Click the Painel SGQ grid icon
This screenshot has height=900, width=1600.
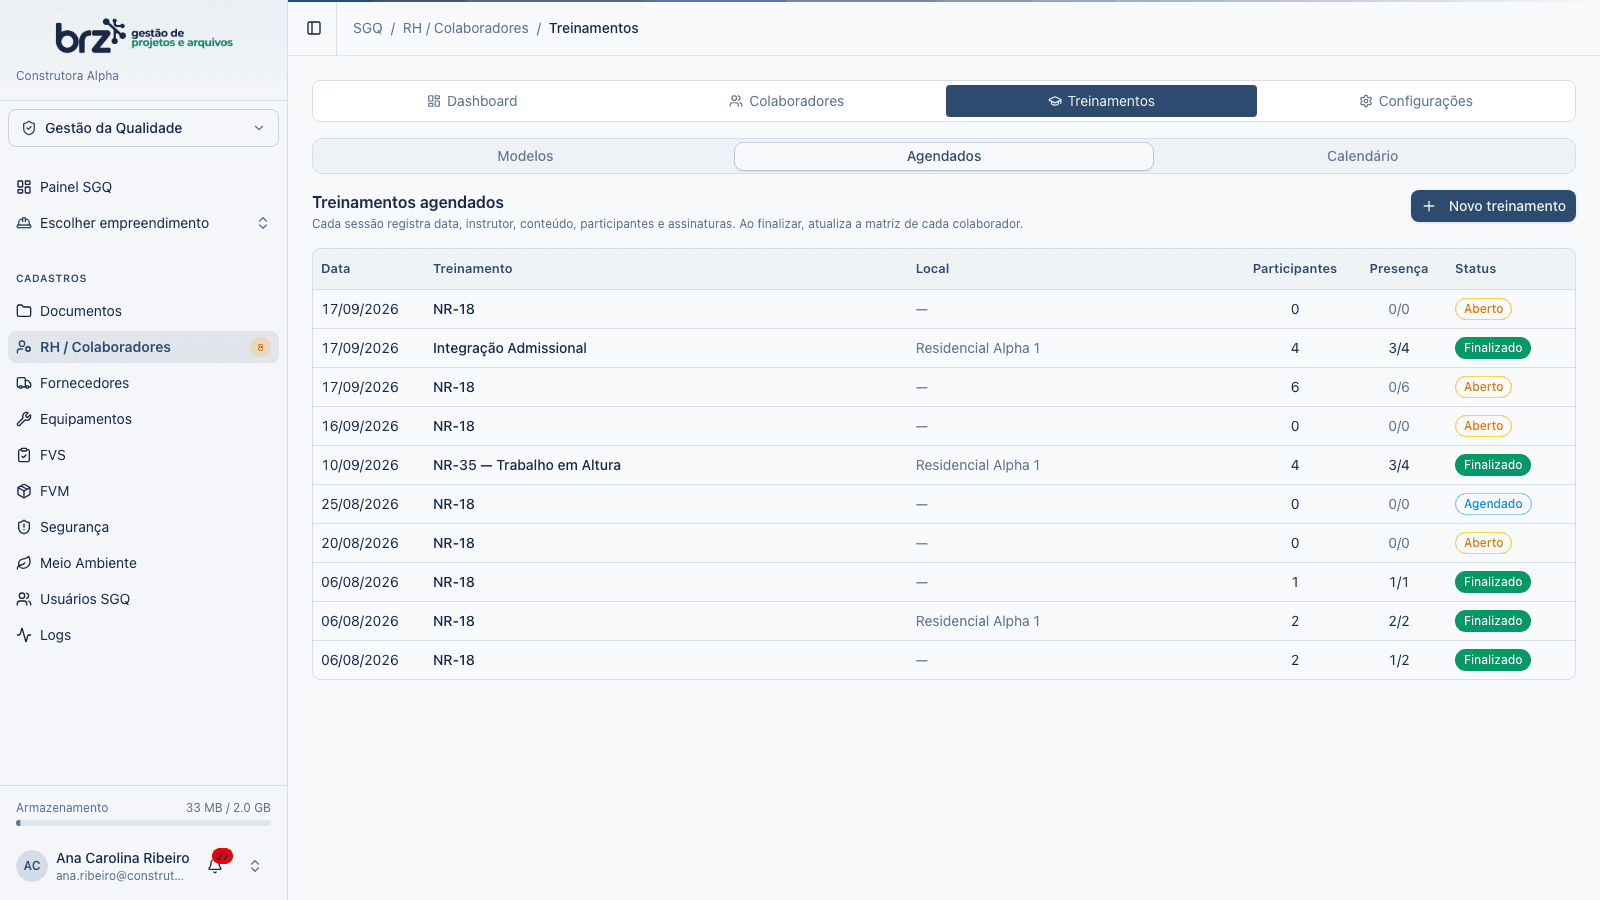coord(24,187)
